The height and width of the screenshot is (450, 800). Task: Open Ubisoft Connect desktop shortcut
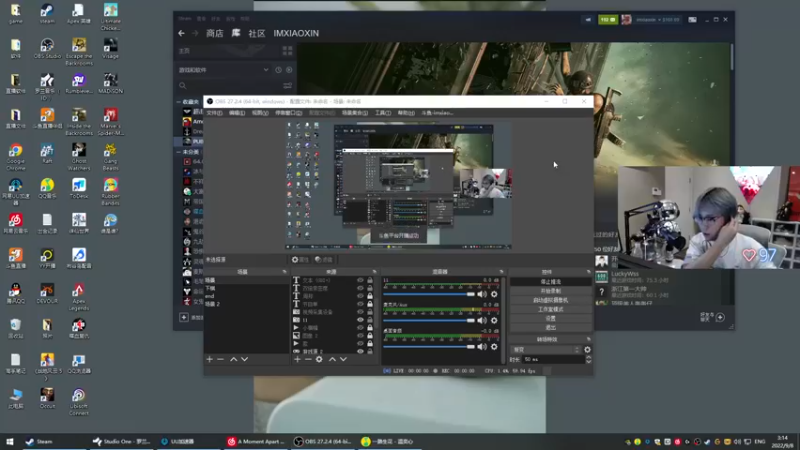pyautogui.click(x=79, y=402)
